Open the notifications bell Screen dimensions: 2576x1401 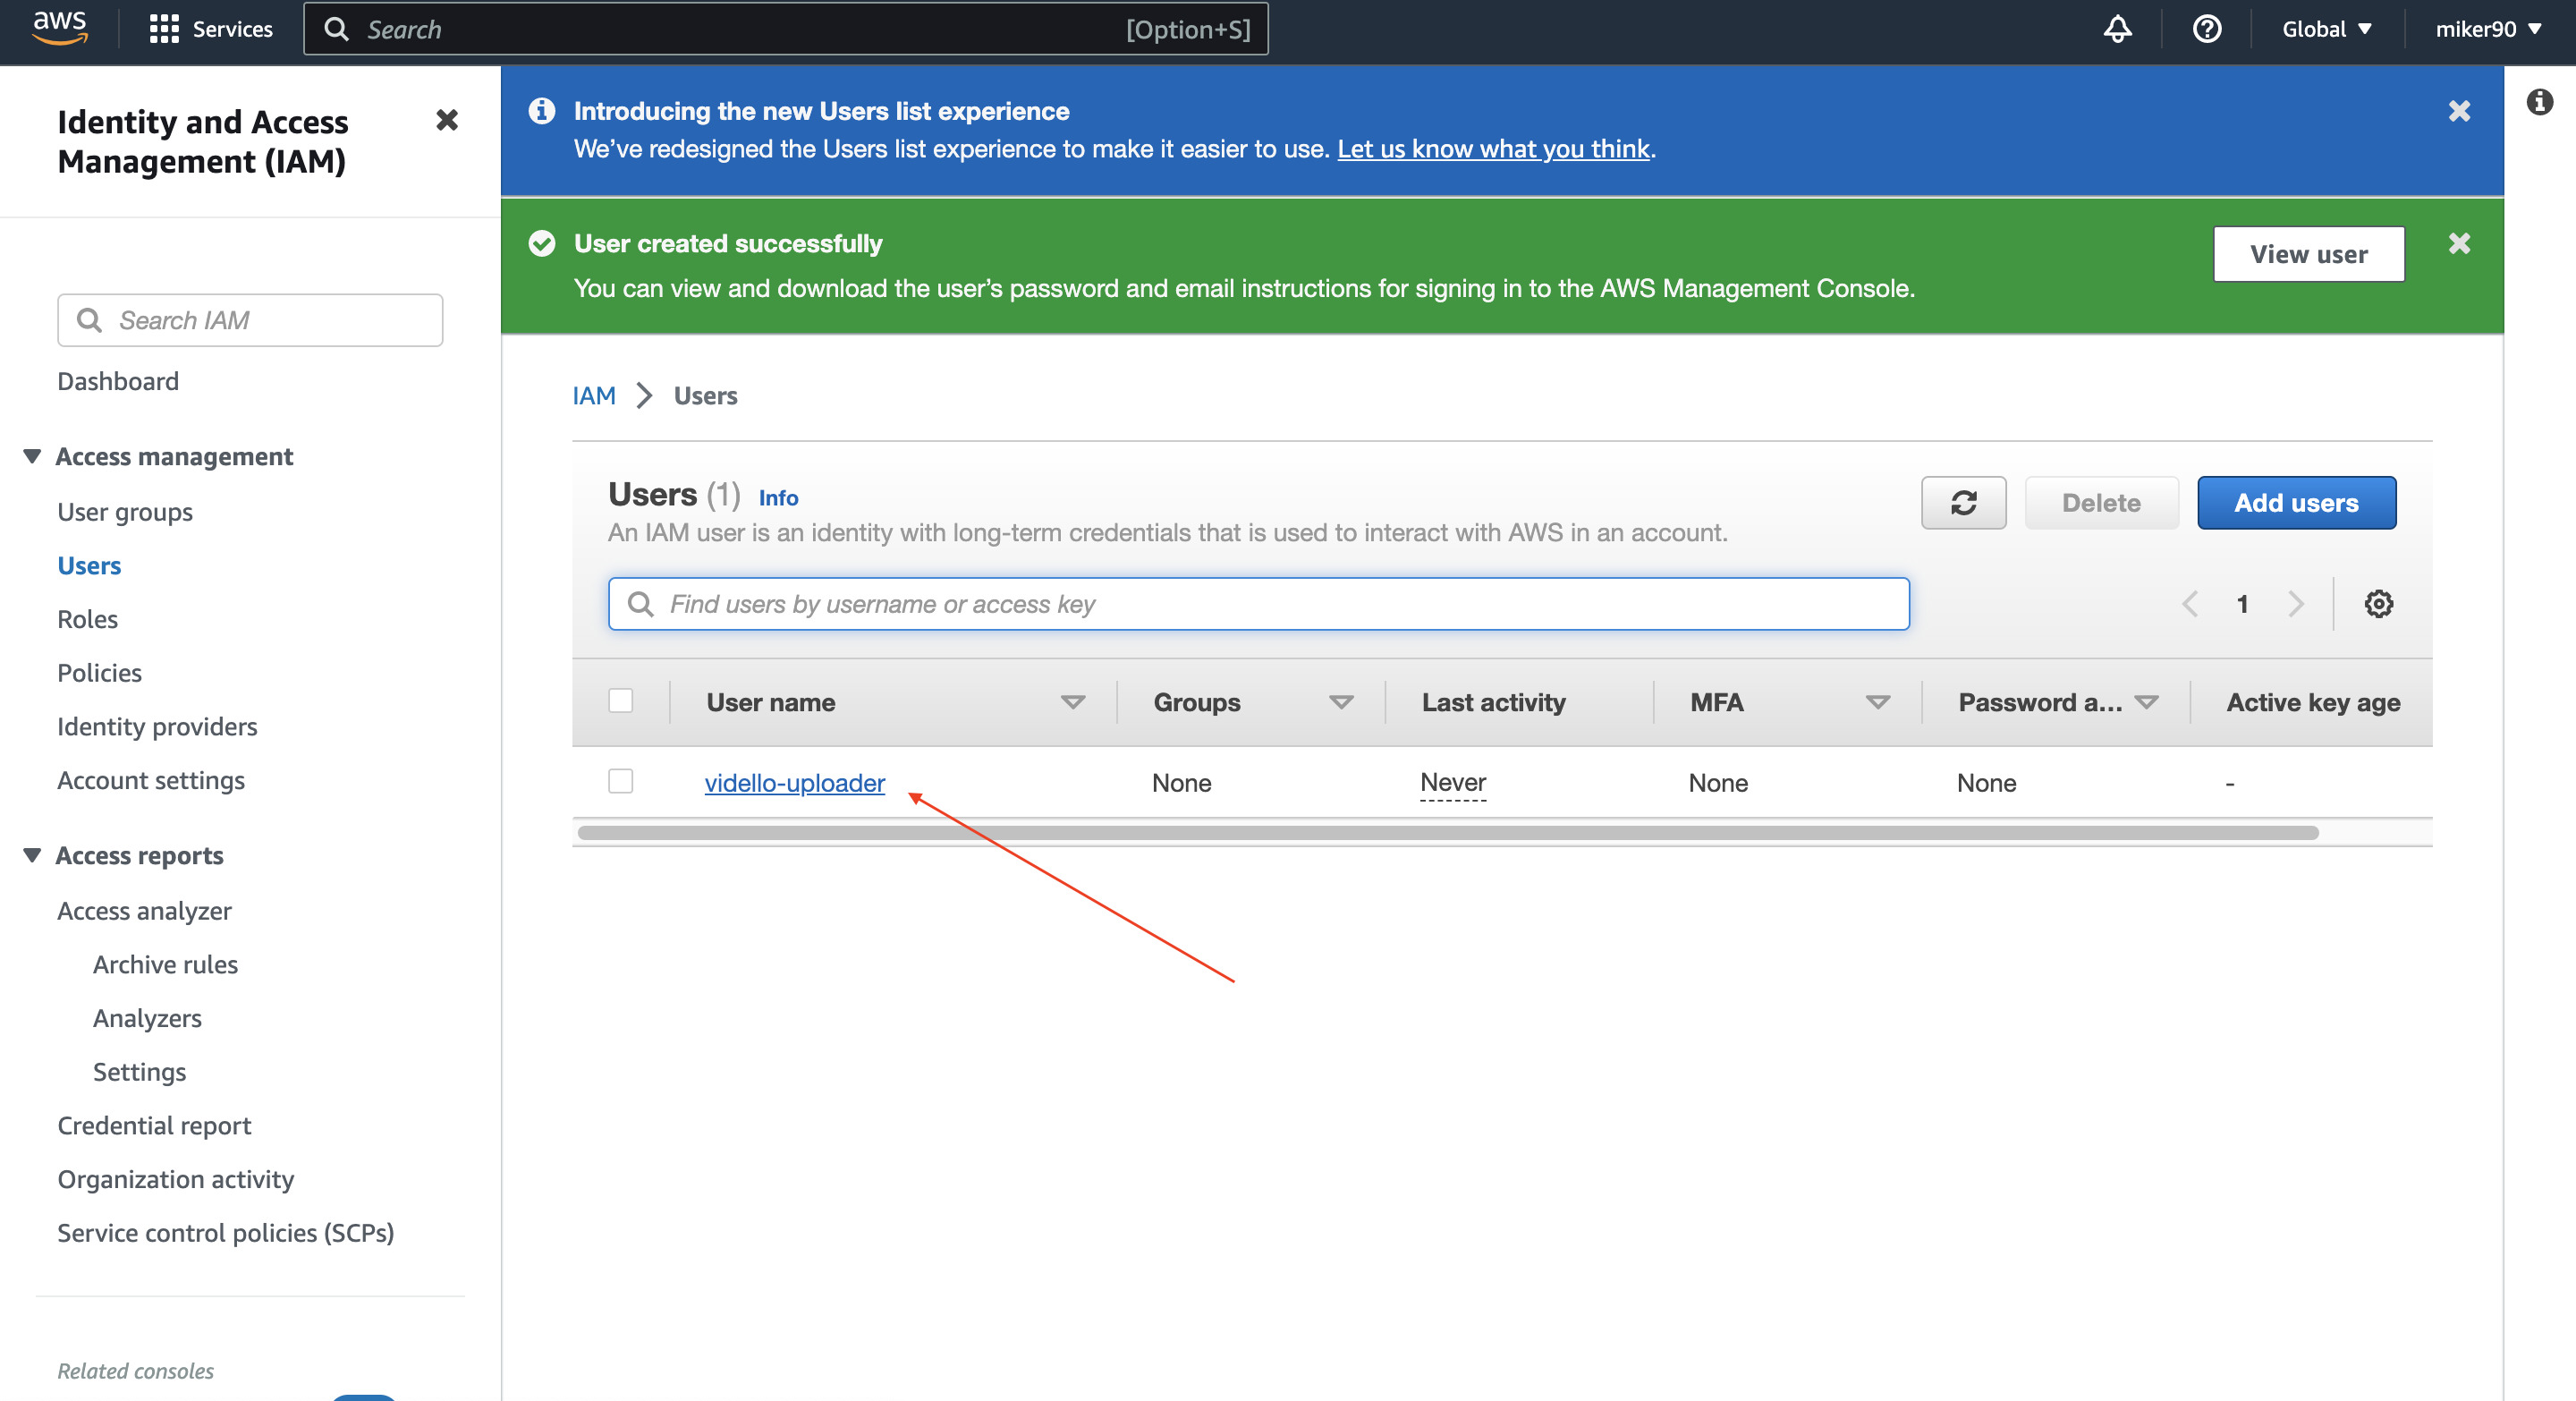2117,29
